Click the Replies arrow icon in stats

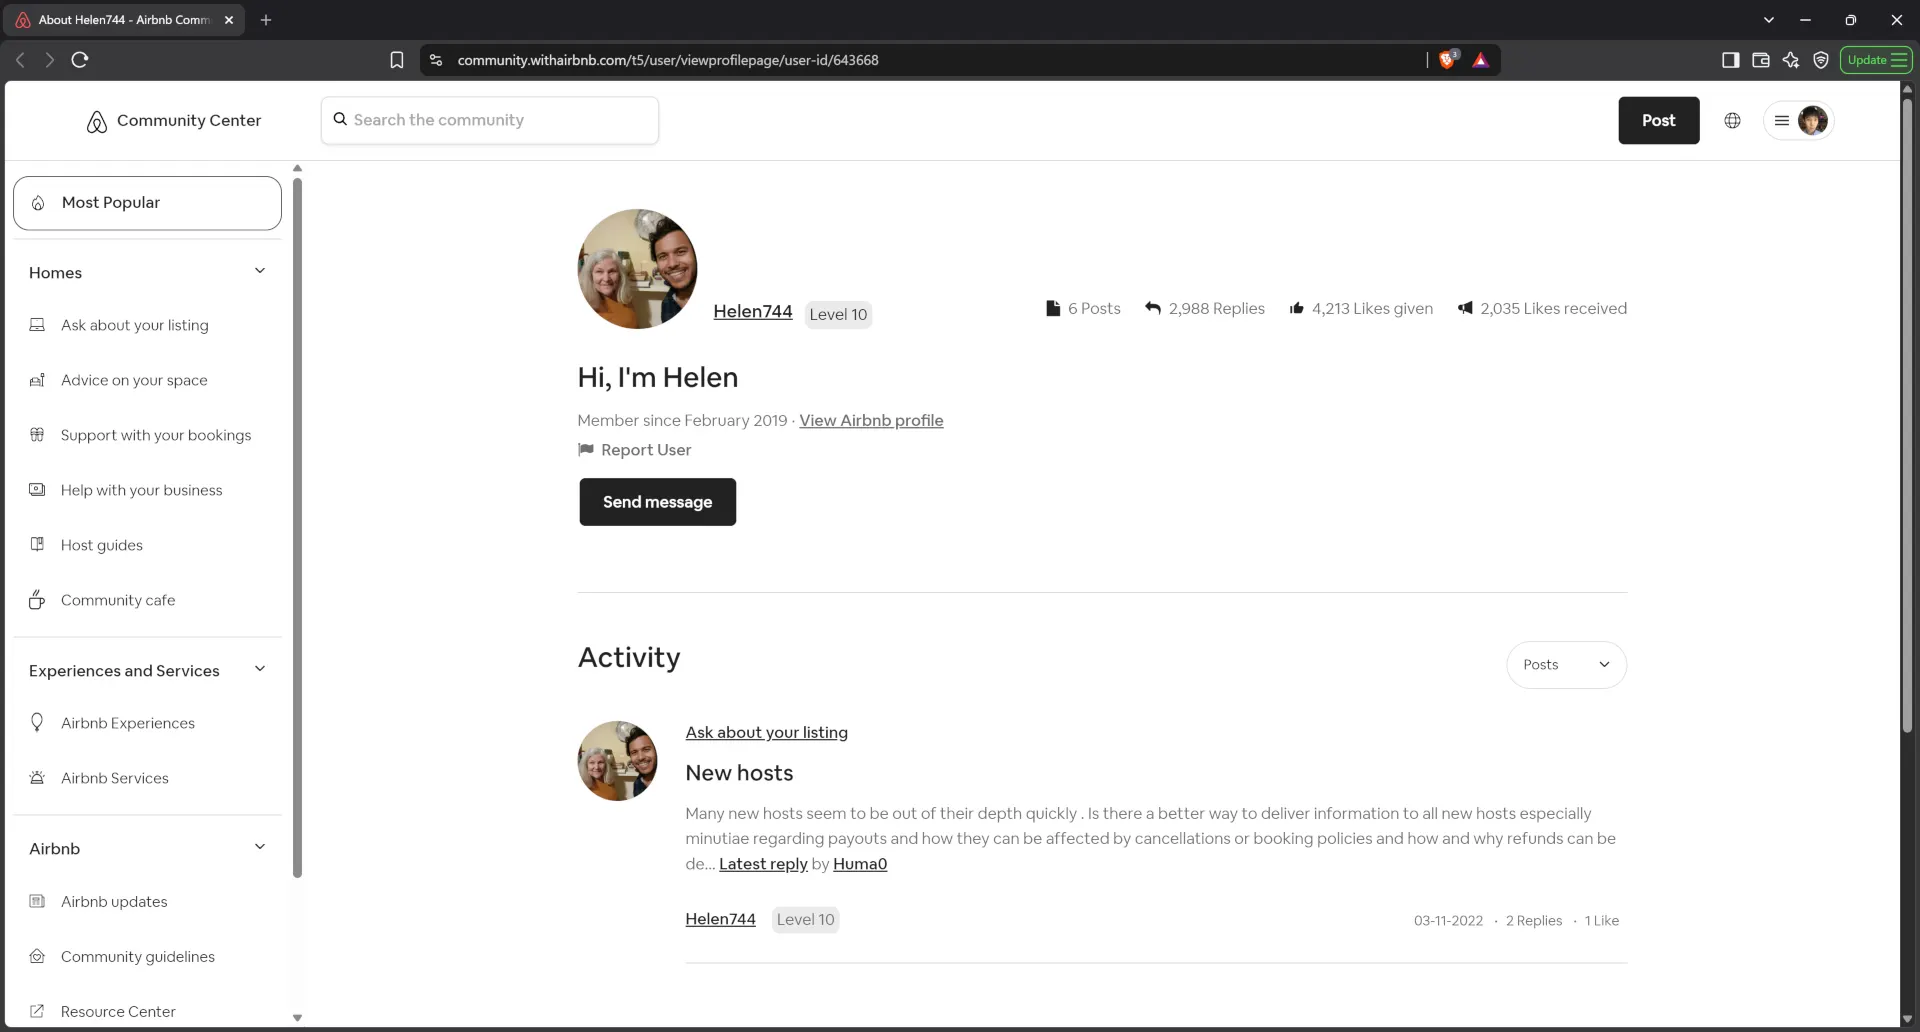click(1153, 308)
